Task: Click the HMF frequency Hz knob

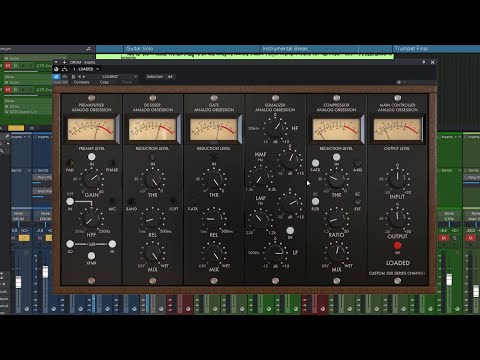Action: (x=261, y=178)
